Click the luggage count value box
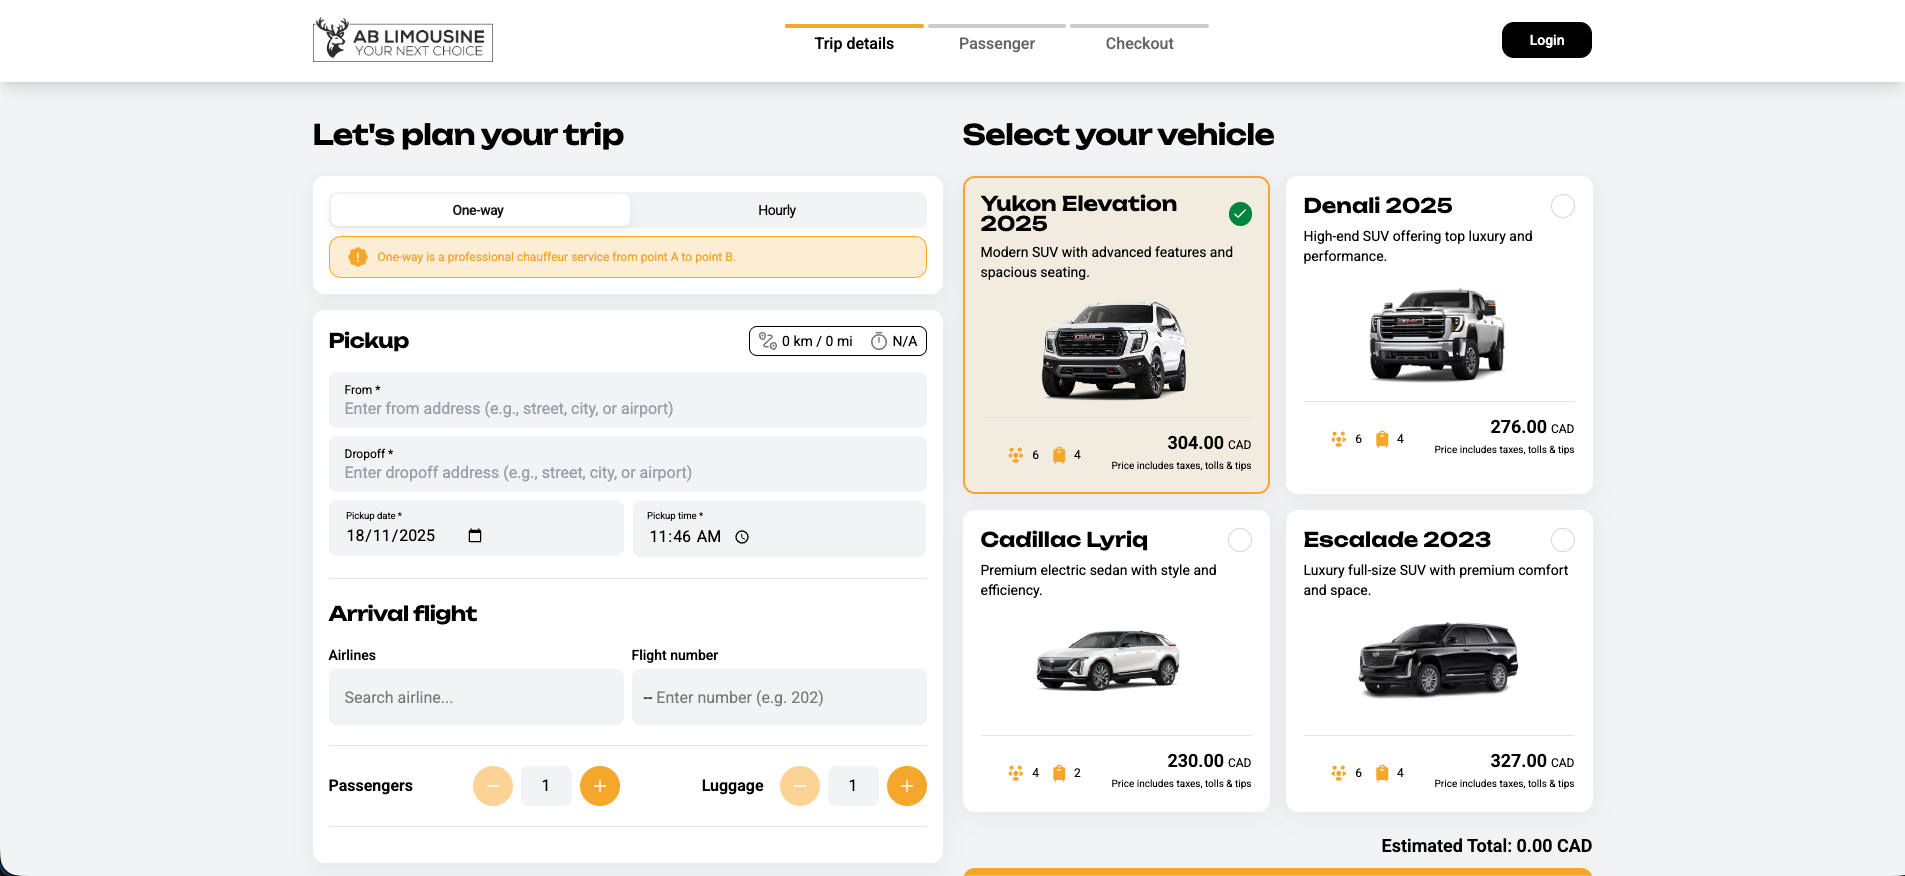Image resolution: width=1905 pixels, height=876 pixels. point(853,786)
